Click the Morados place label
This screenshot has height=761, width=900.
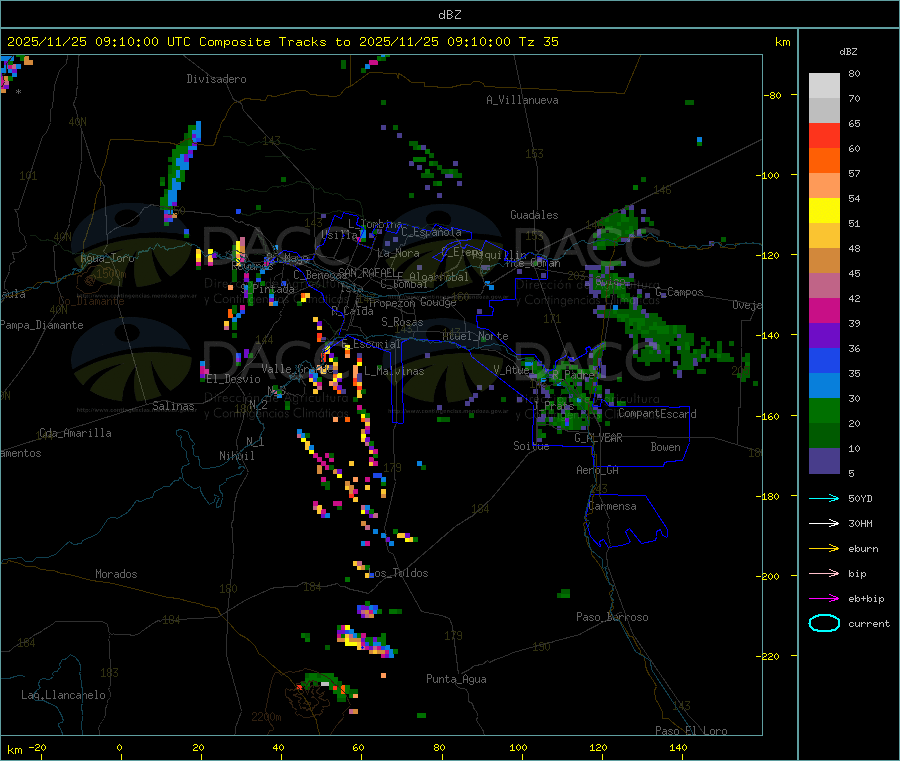[x=116, y=574]
